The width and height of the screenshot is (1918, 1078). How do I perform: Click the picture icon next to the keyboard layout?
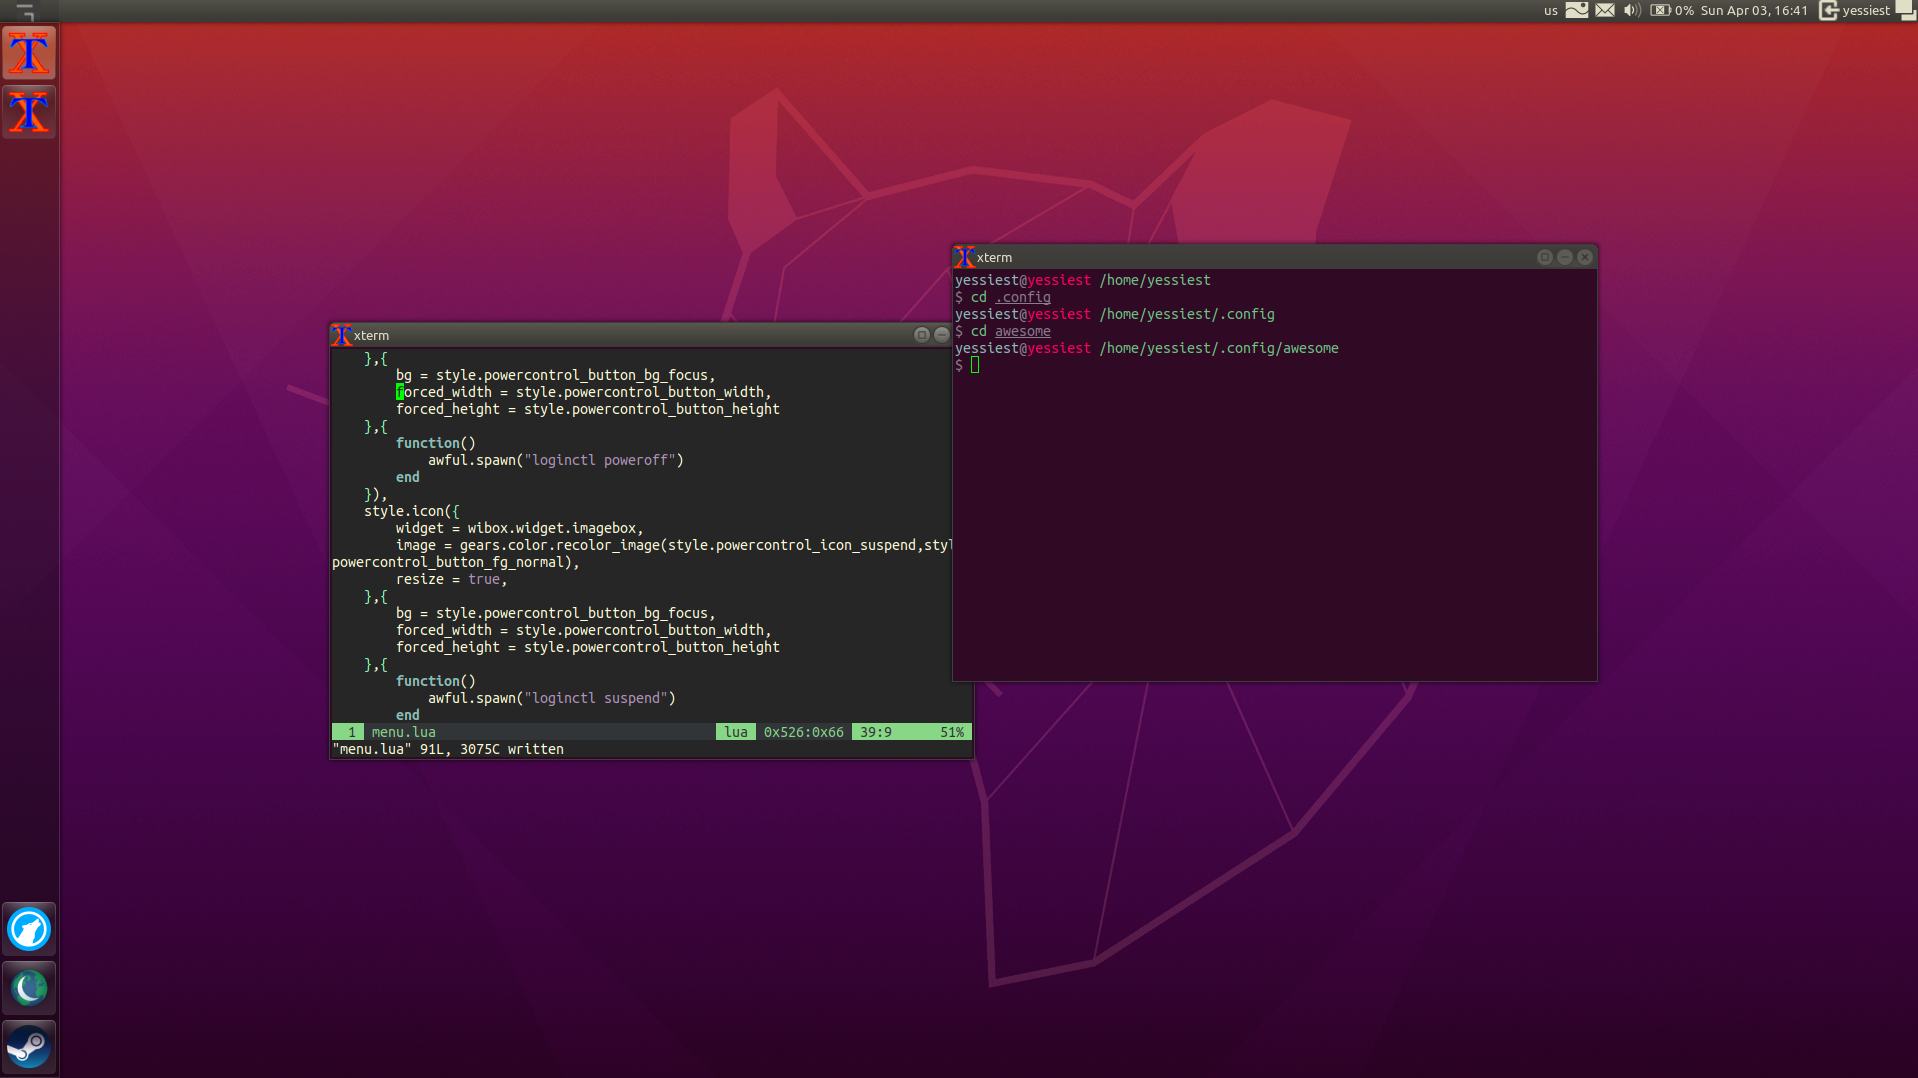click(x=1577, y=10)
